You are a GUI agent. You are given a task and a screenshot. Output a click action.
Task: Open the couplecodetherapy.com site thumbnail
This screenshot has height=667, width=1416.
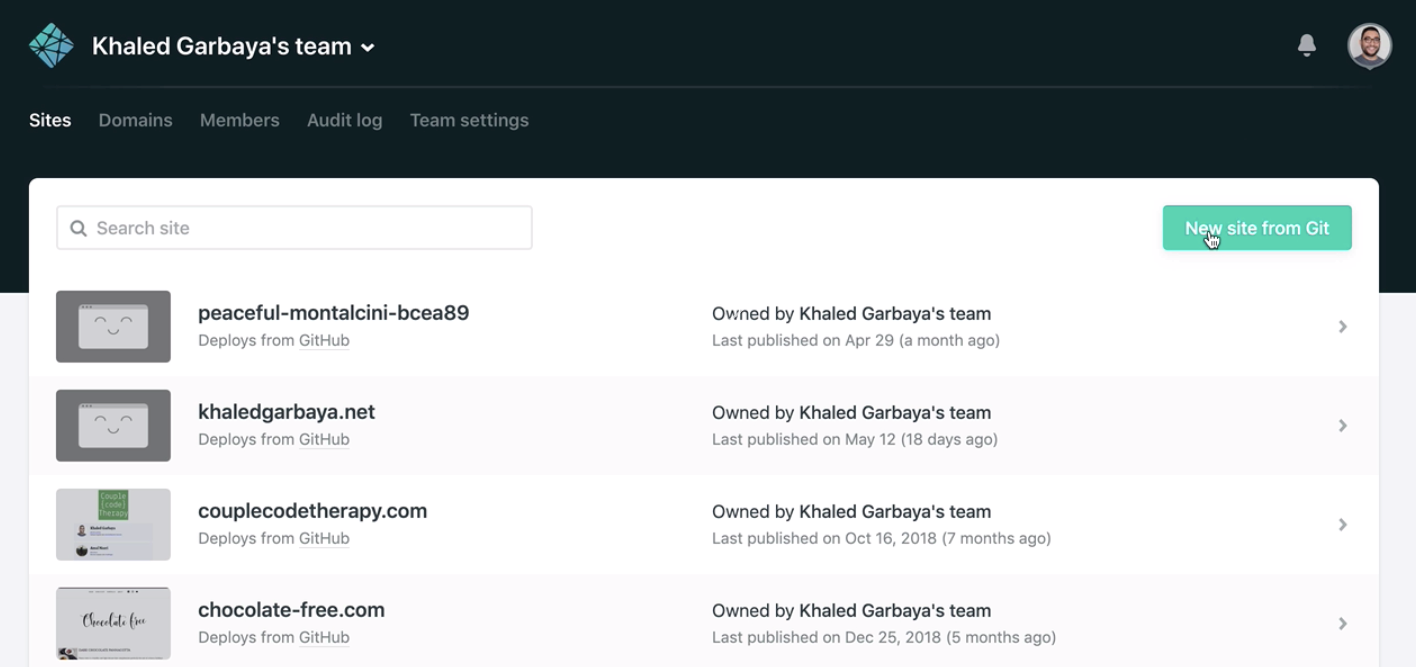pyautogui.click(x=113, y=525)
